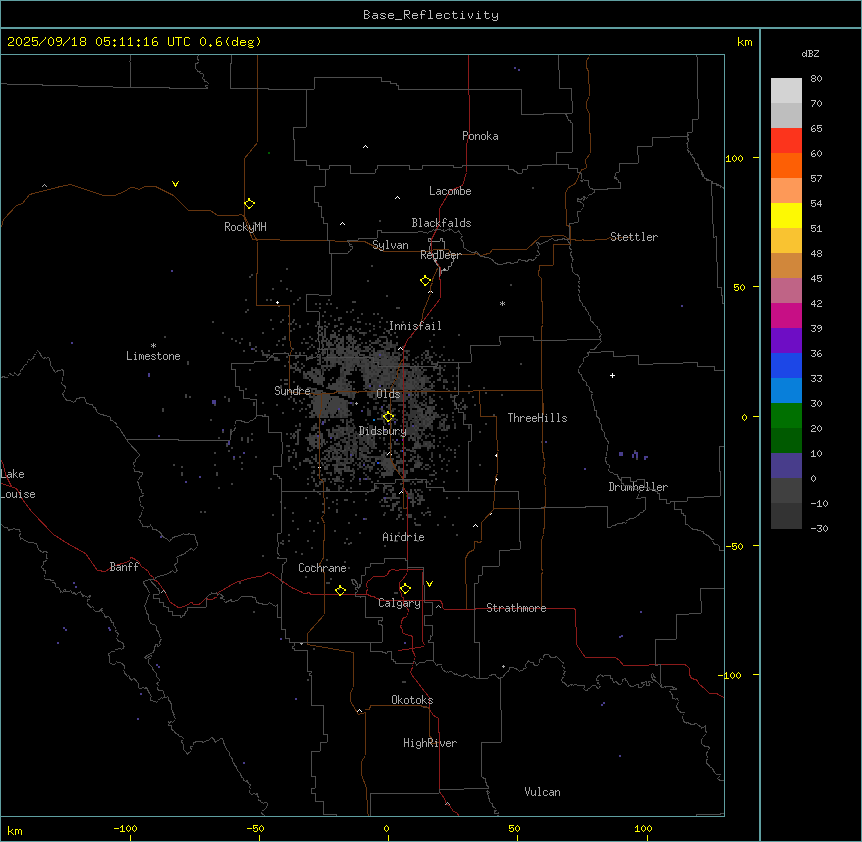Click the yellow diamond marker below RedDeer
This screenshot has width=862, height=842.
pos(426,281)
